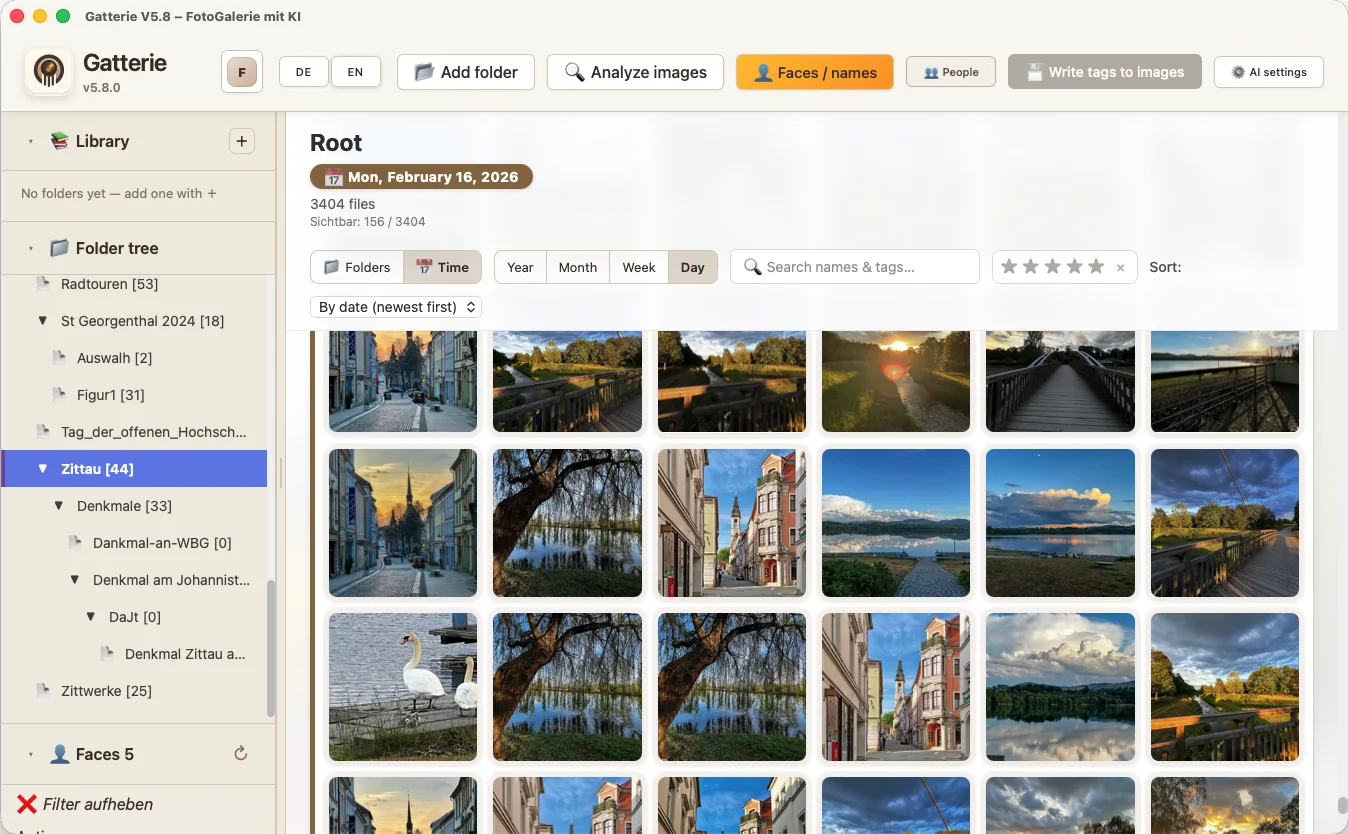Refresh the Faces section with reload icon

[241, 754]
